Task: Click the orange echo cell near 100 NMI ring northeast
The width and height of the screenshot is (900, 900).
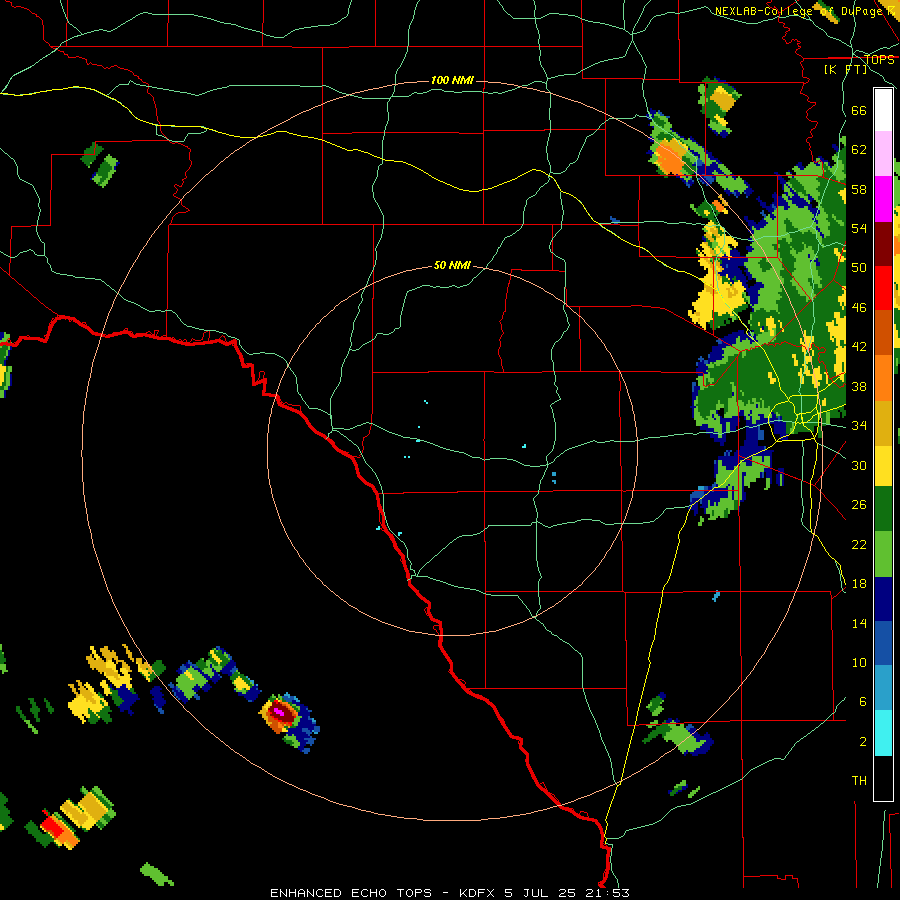Action: pos(669,157)
